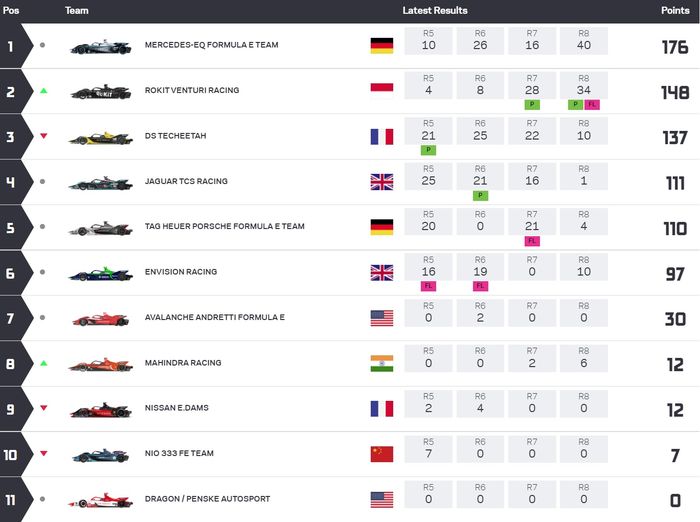The height and width of the screenshot is (522, 700).
Task: Click the green up arrow for Venturi
Action: pyautogui.click(x=43, y=91)
